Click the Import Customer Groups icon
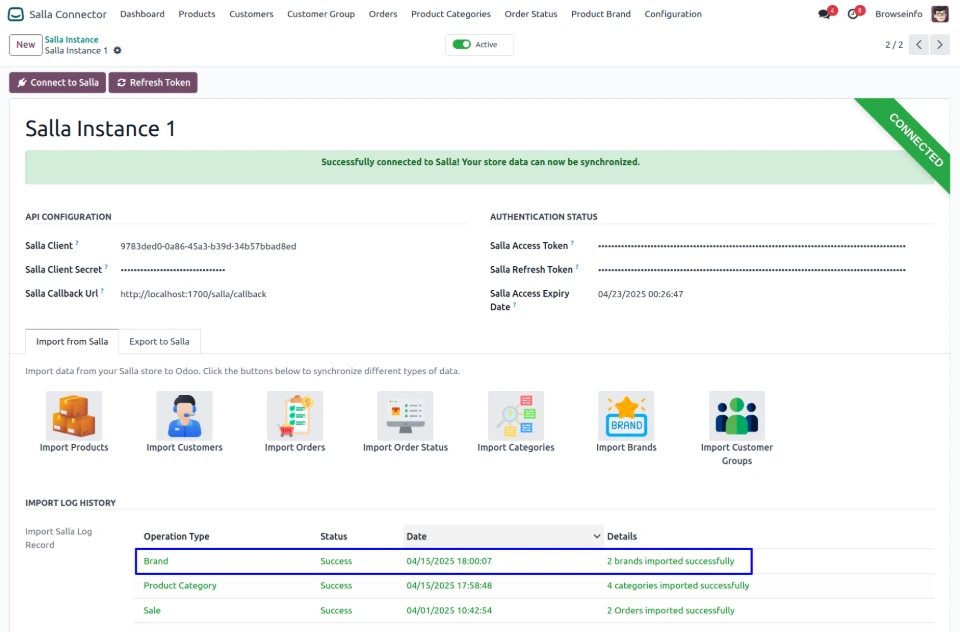 point(737,415)
